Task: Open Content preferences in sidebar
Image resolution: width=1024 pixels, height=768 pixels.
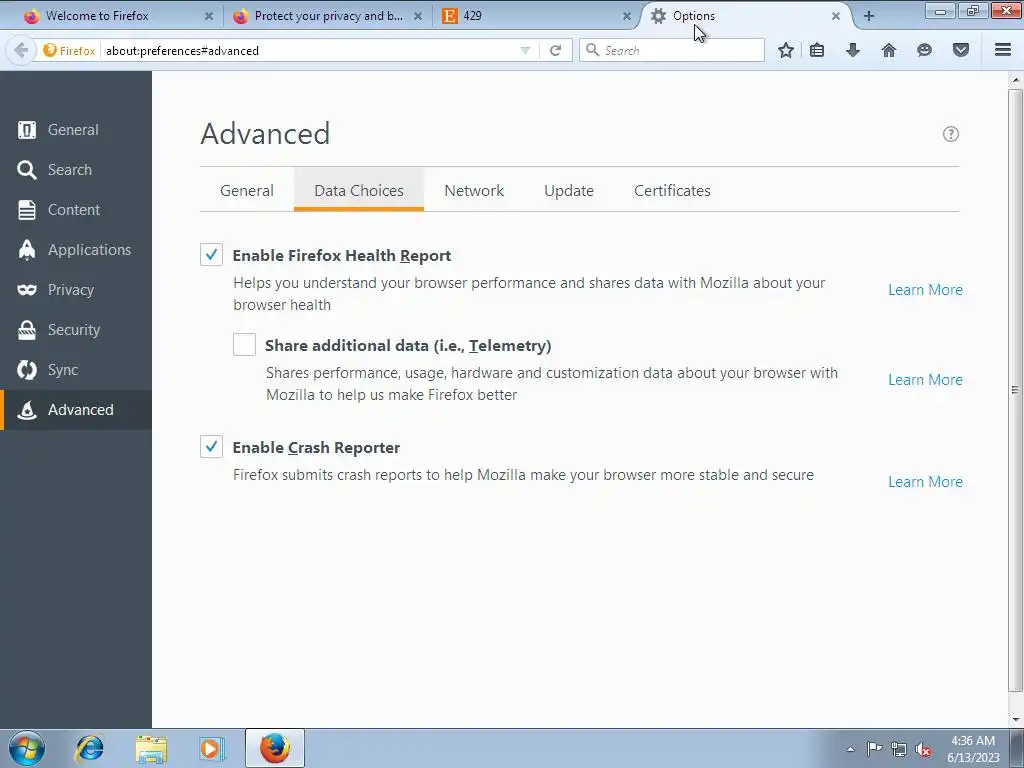Action: pos(76,210)
